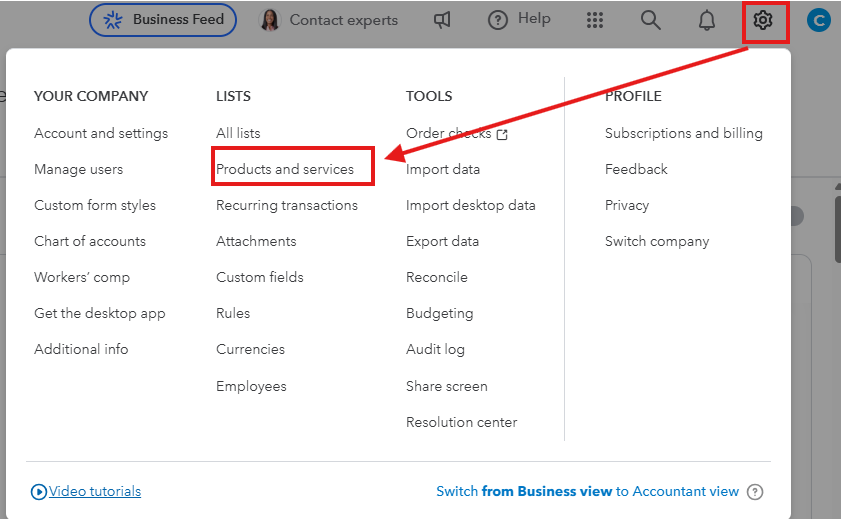Select Products and services
Screen dimensions: 841x519
(285, 169)
